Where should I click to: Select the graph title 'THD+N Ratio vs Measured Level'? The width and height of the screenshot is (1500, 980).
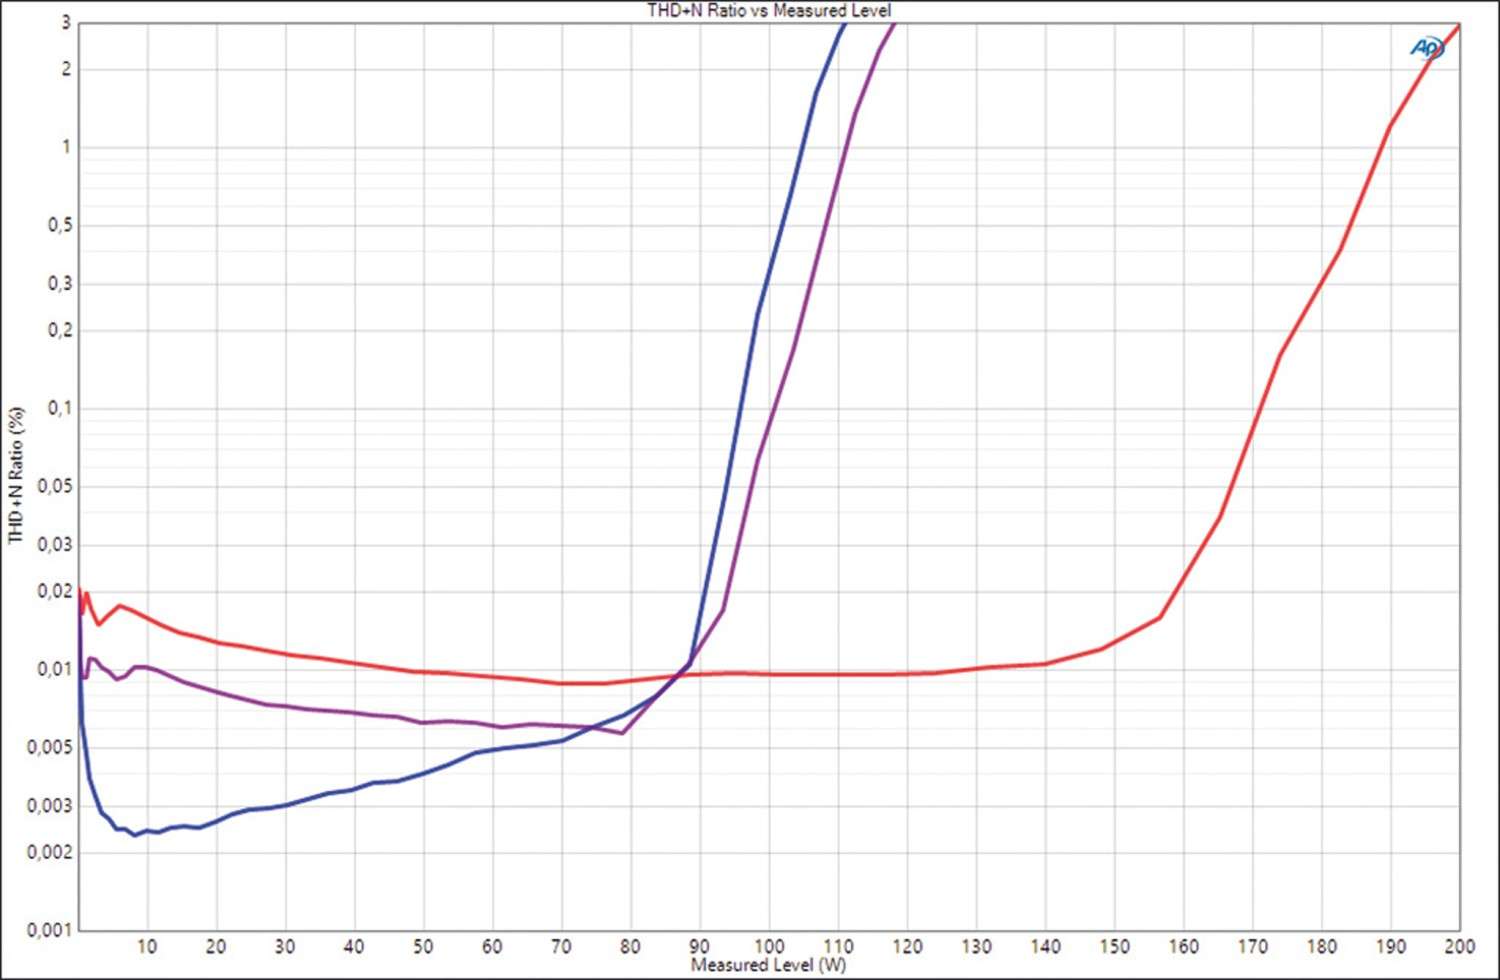[769, 10]
